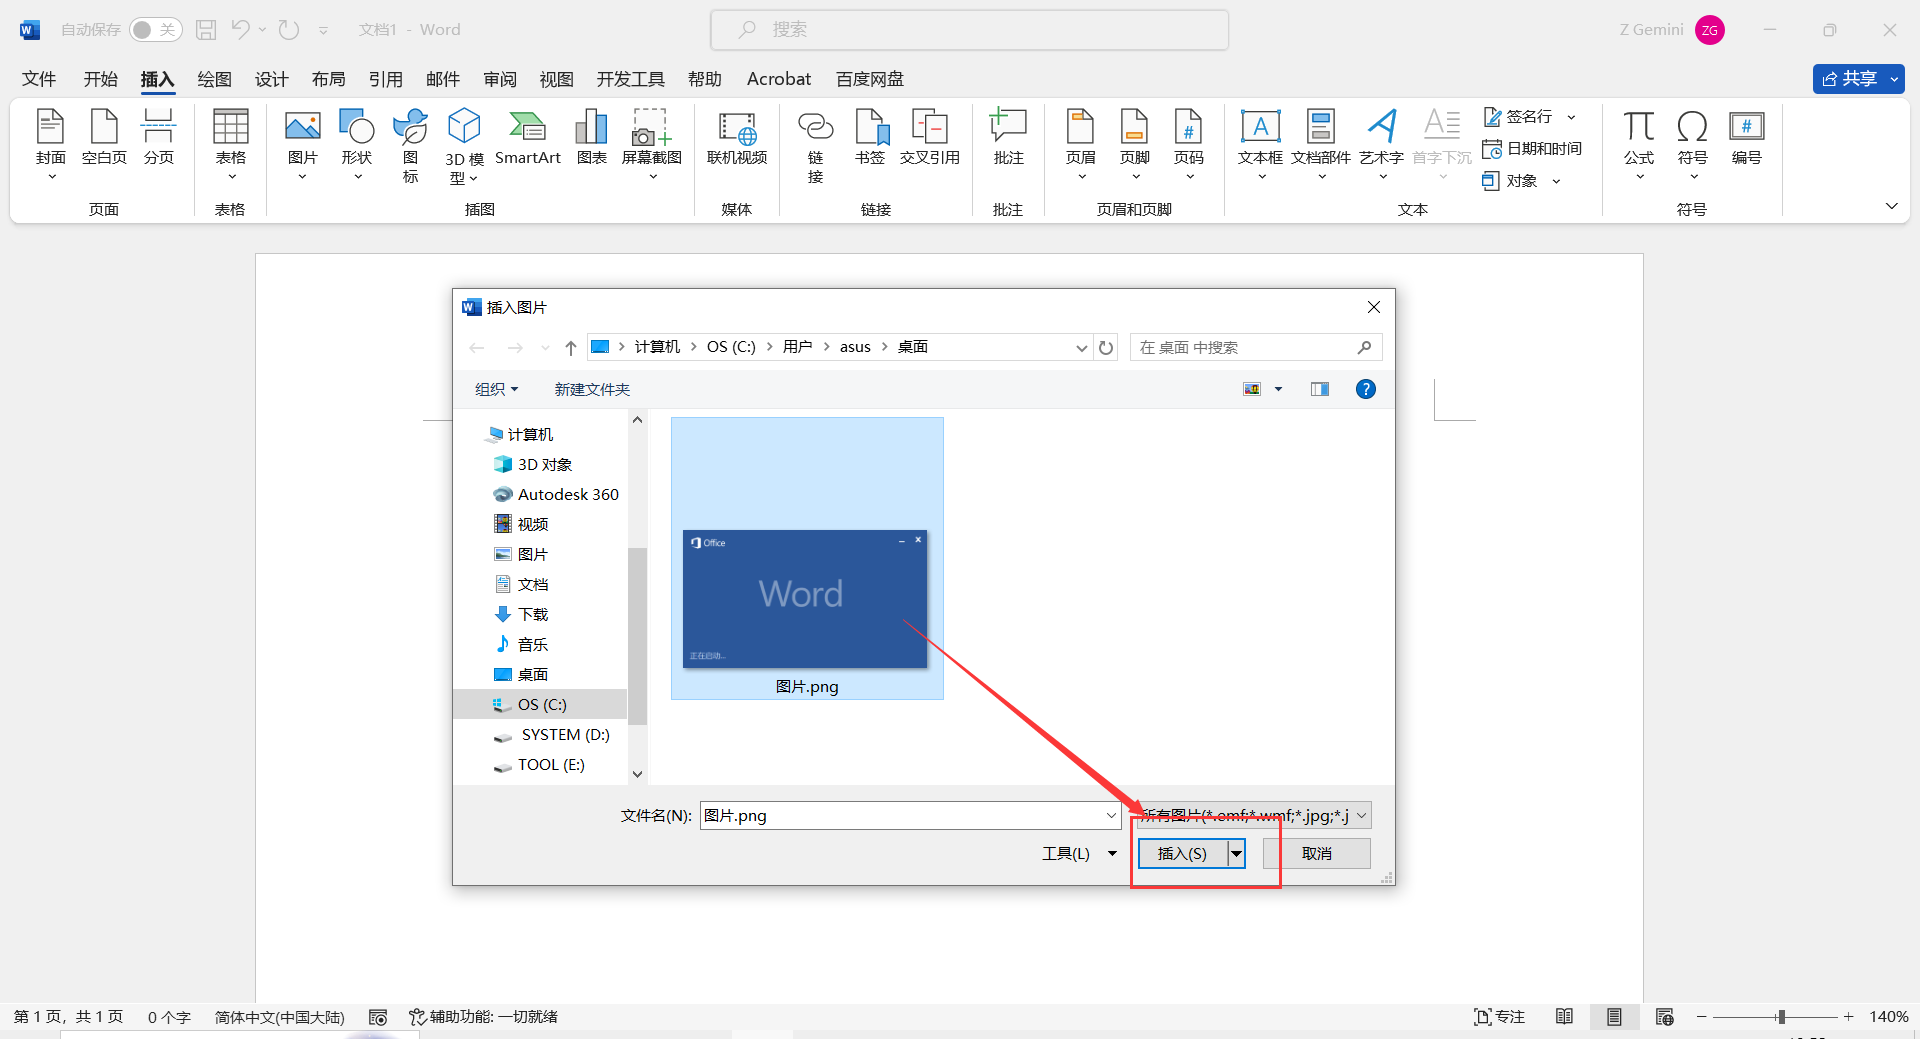Refresh the folder listing in dialog
The image size is (1920, 1039).
1106,347
